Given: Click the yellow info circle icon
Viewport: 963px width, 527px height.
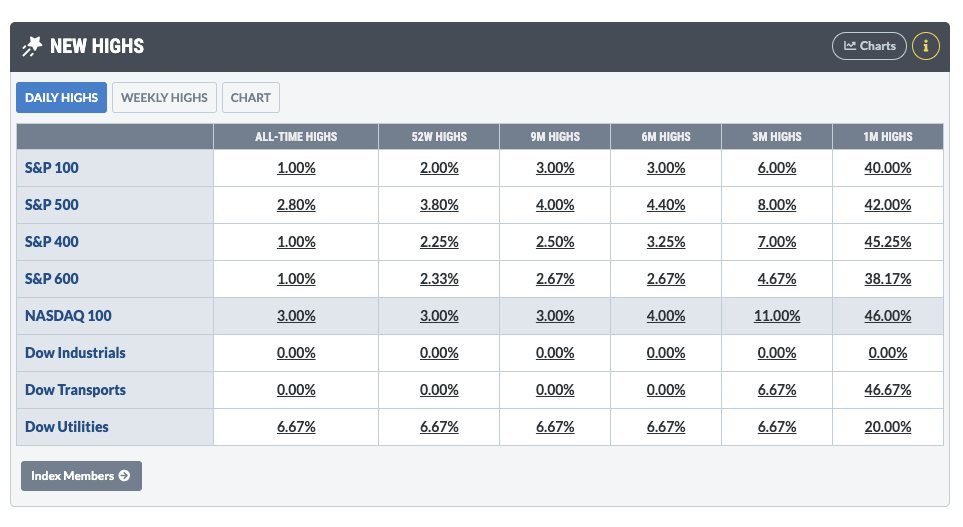Looking at the screenshot, I should [926, 46].
